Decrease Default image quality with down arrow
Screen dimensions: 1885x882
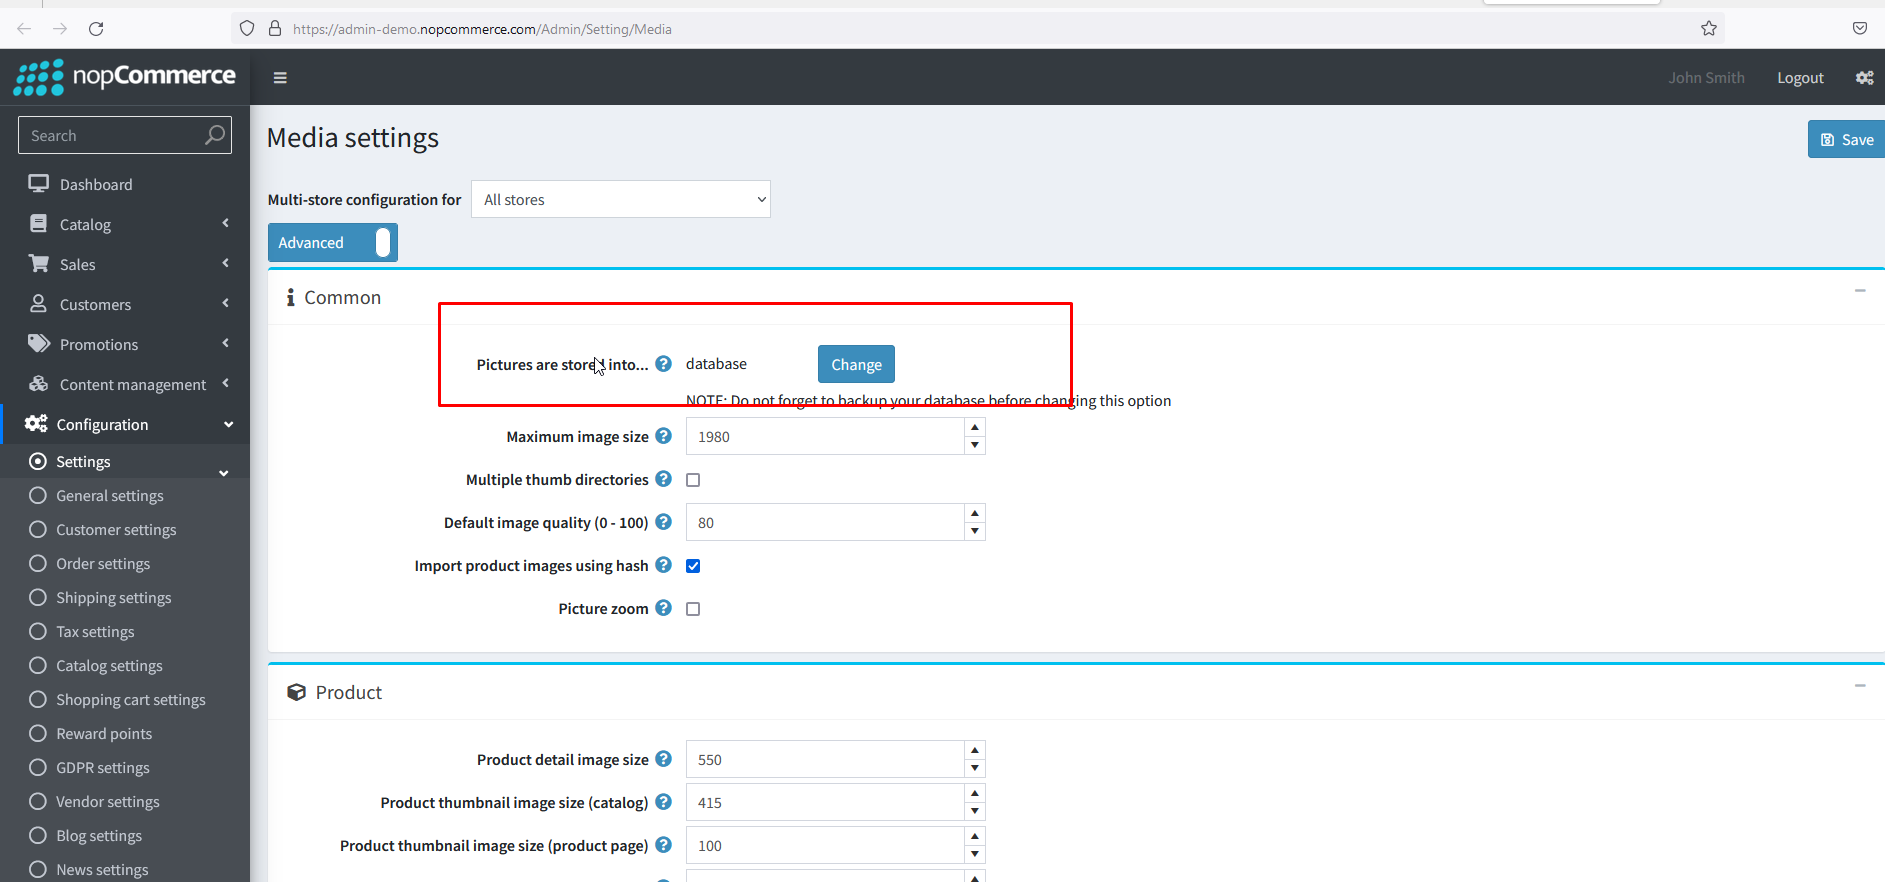[x=975, y=531]
